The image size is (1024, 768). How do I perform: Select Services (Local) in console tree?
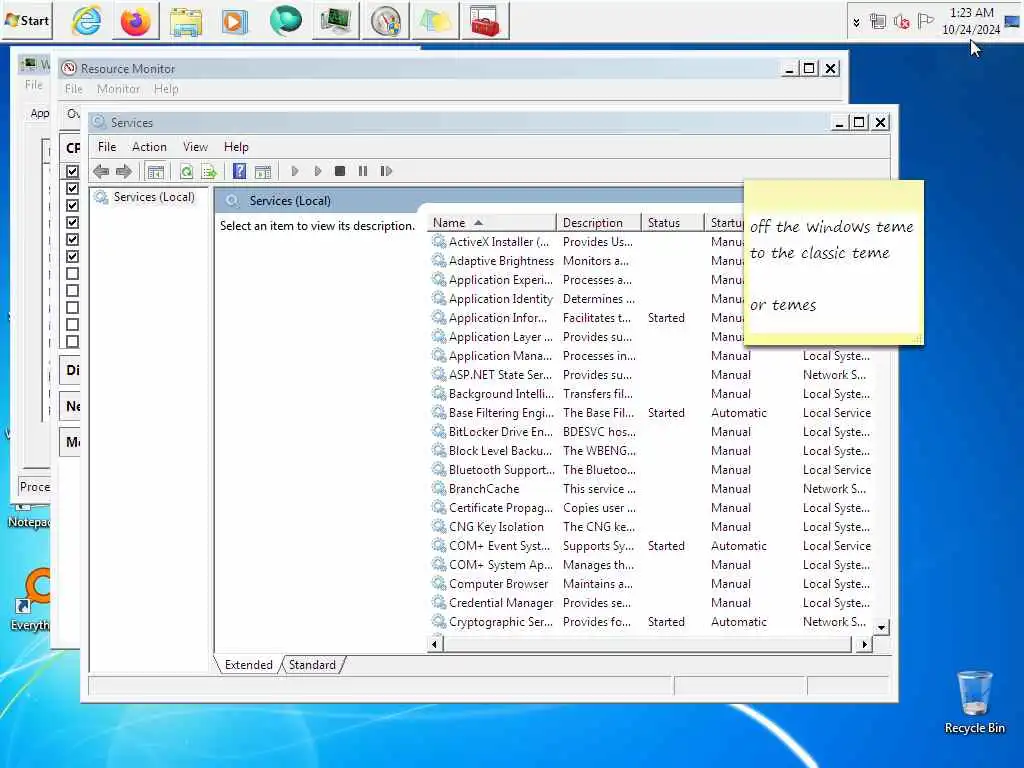(153, 197)
